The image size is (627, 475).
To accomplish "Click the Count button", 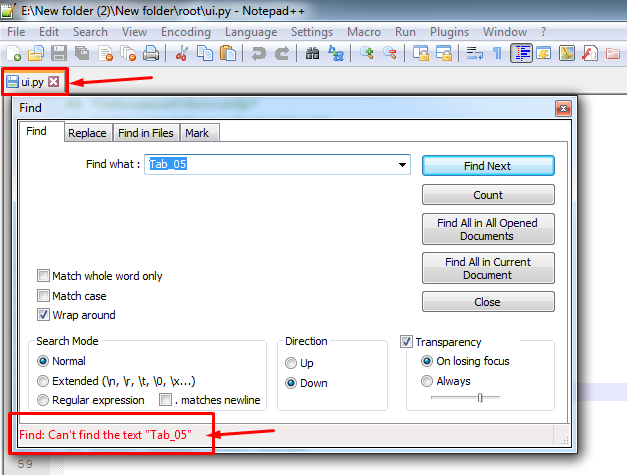I will click(x=488, y=195).
